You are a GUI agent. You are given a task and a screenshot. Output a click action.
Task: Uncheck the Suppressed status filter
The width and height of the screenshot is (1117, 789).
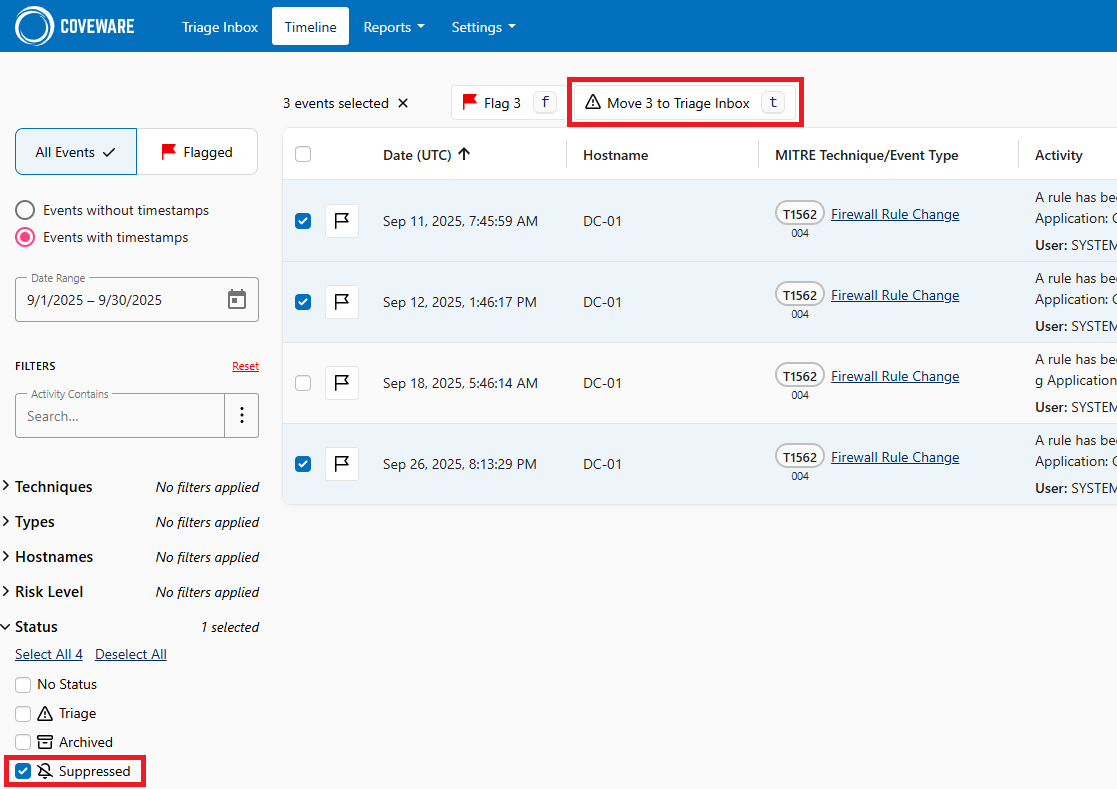23,771
